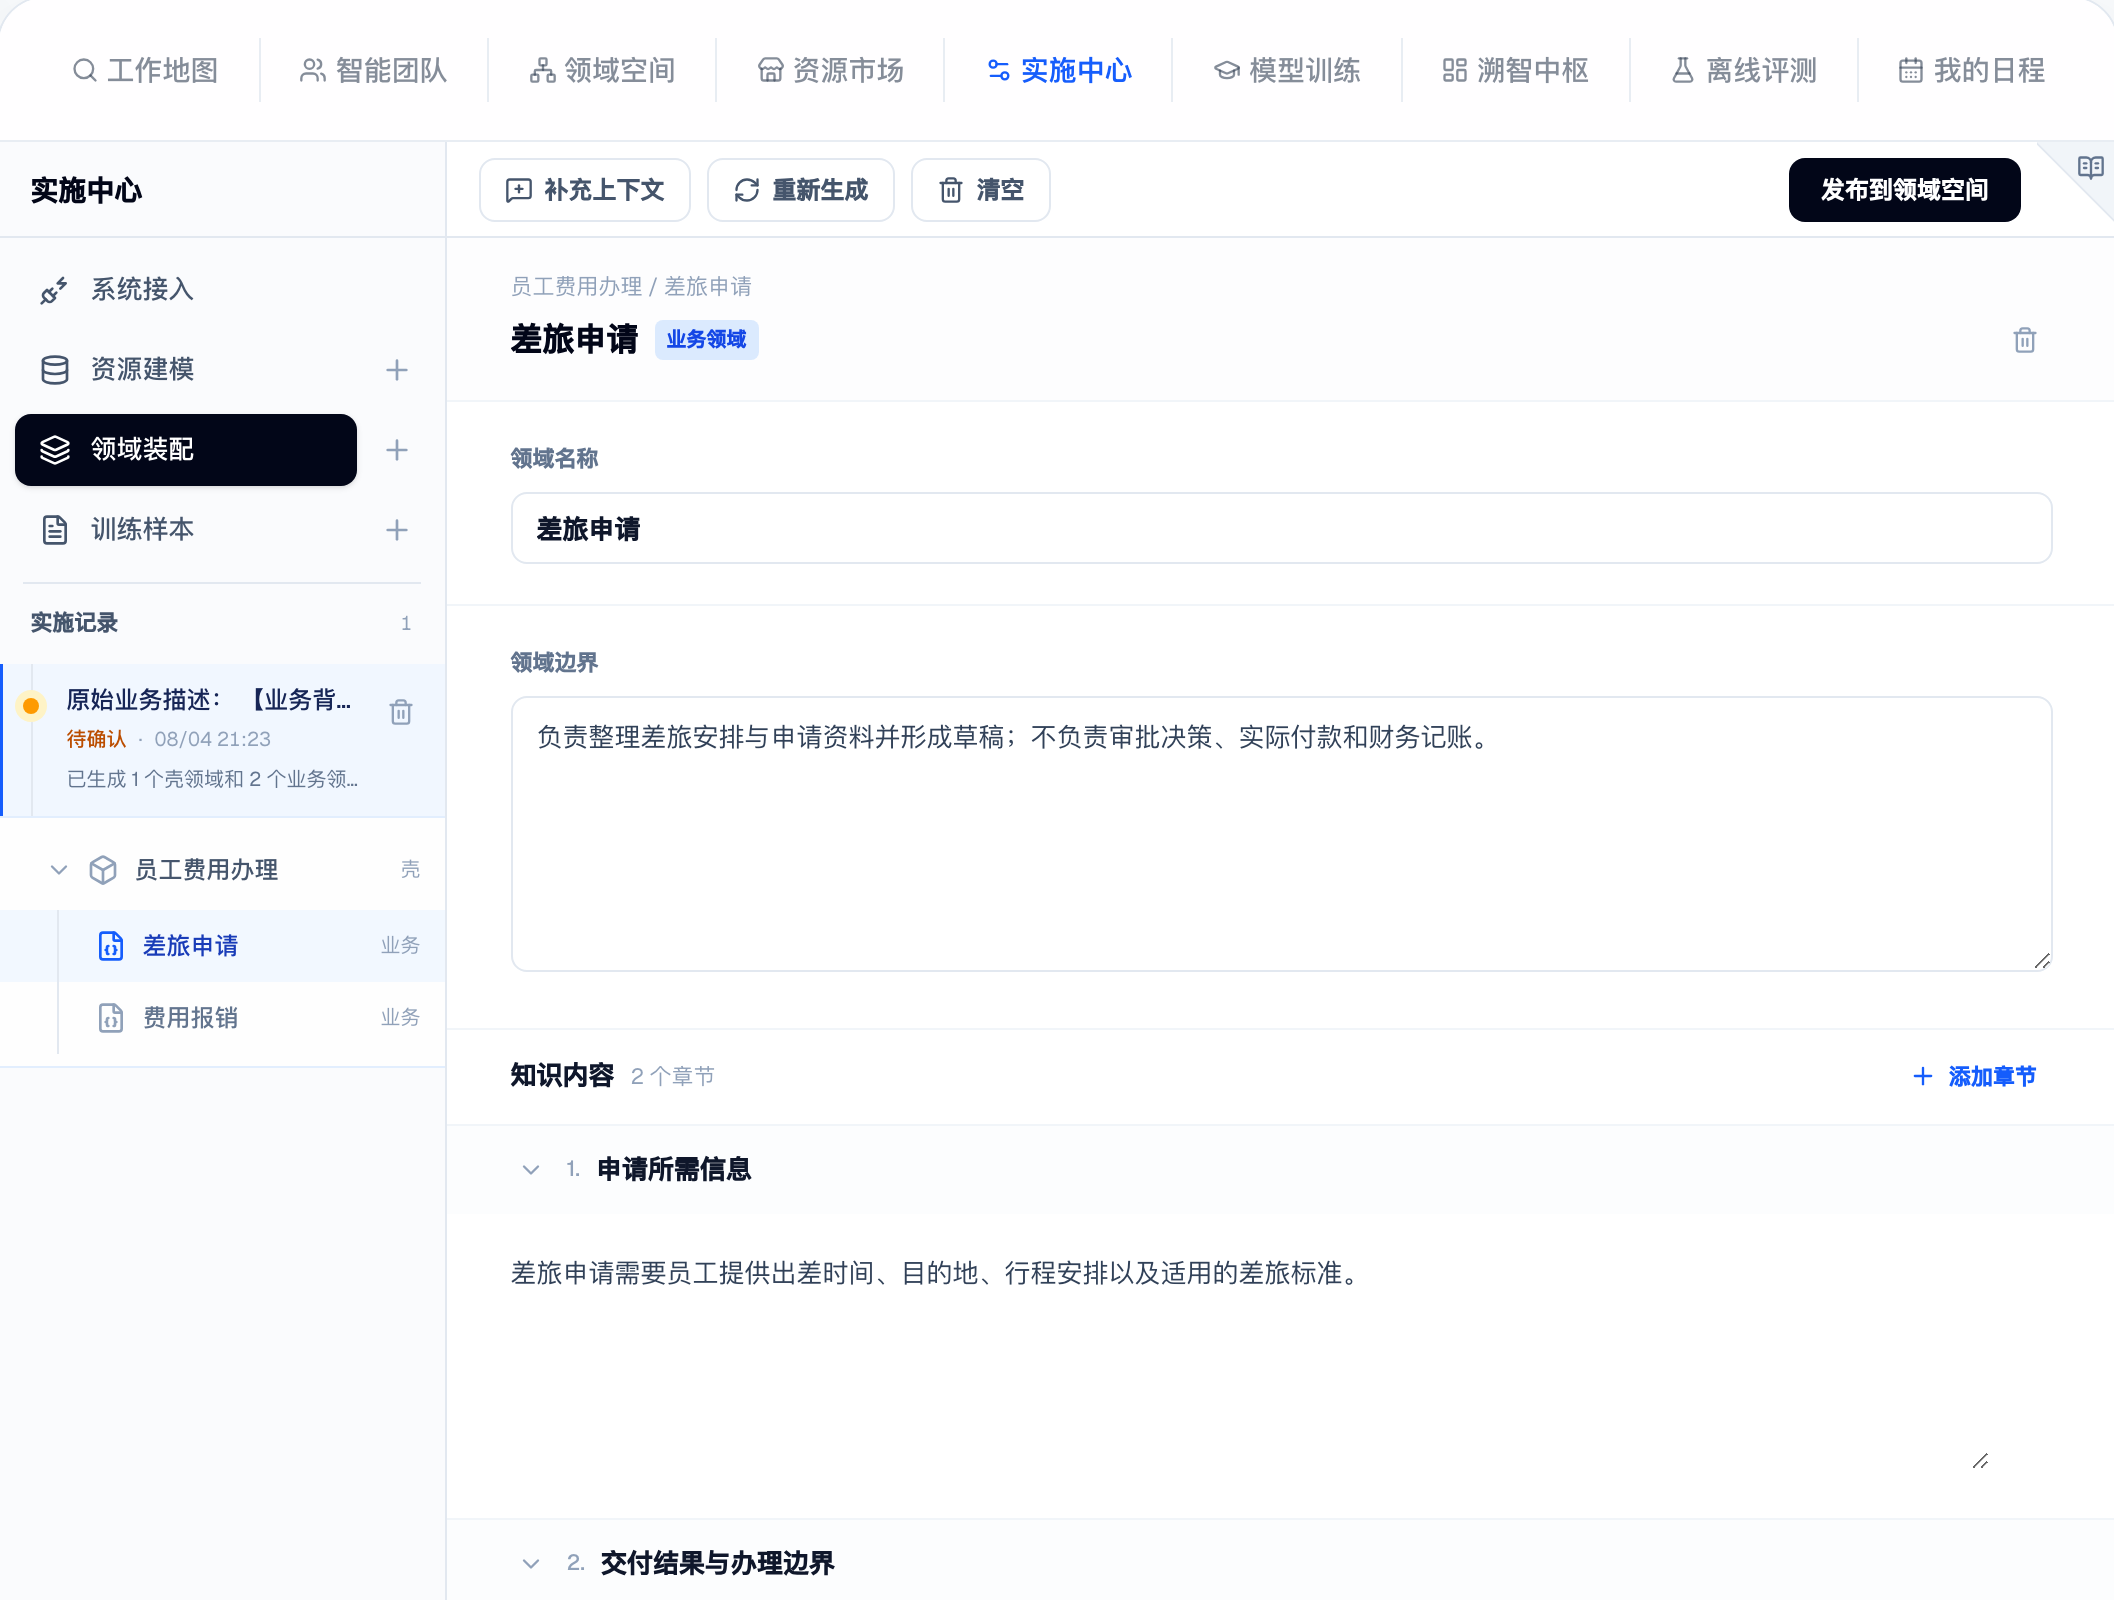Select the 员工费用办理 shell domain
Viewport: 2114px width, 1600px height.
(x=223, y=870)
